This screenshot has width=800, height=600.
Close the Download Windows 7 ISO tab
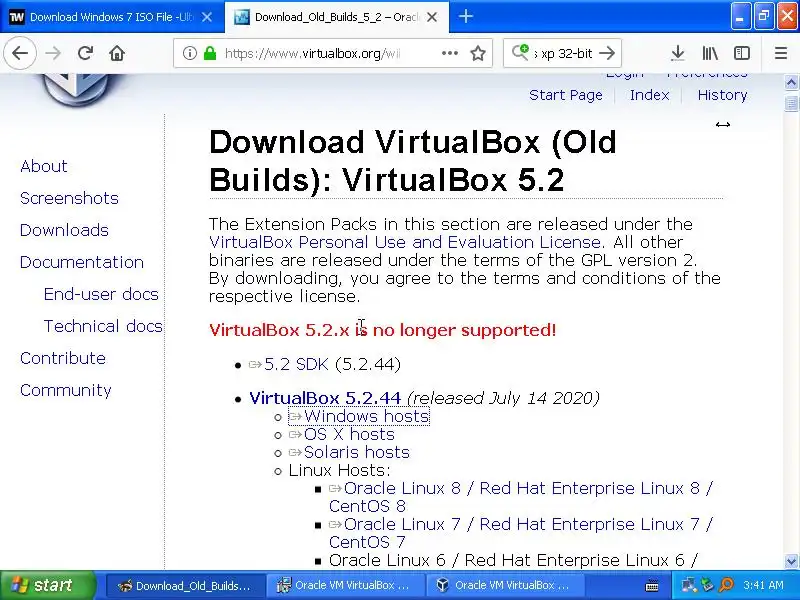click(x=207, y=17)
